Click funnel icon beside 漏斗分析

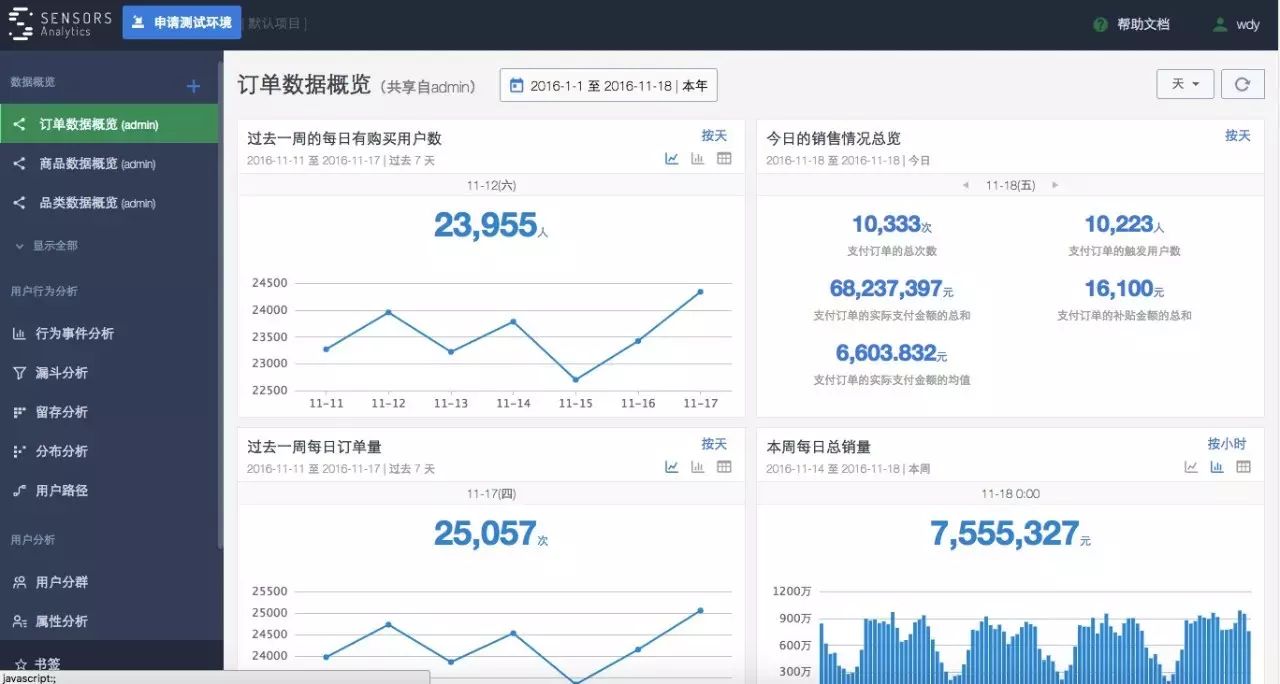click(x=19, y=372)
